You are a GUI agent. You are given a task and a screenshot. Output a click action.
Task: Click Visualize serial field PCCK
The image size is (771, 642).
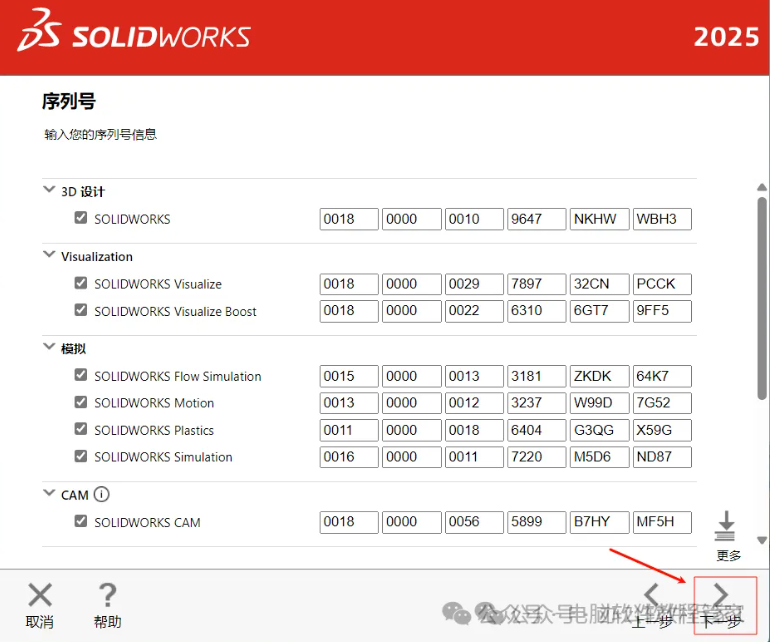662,284
